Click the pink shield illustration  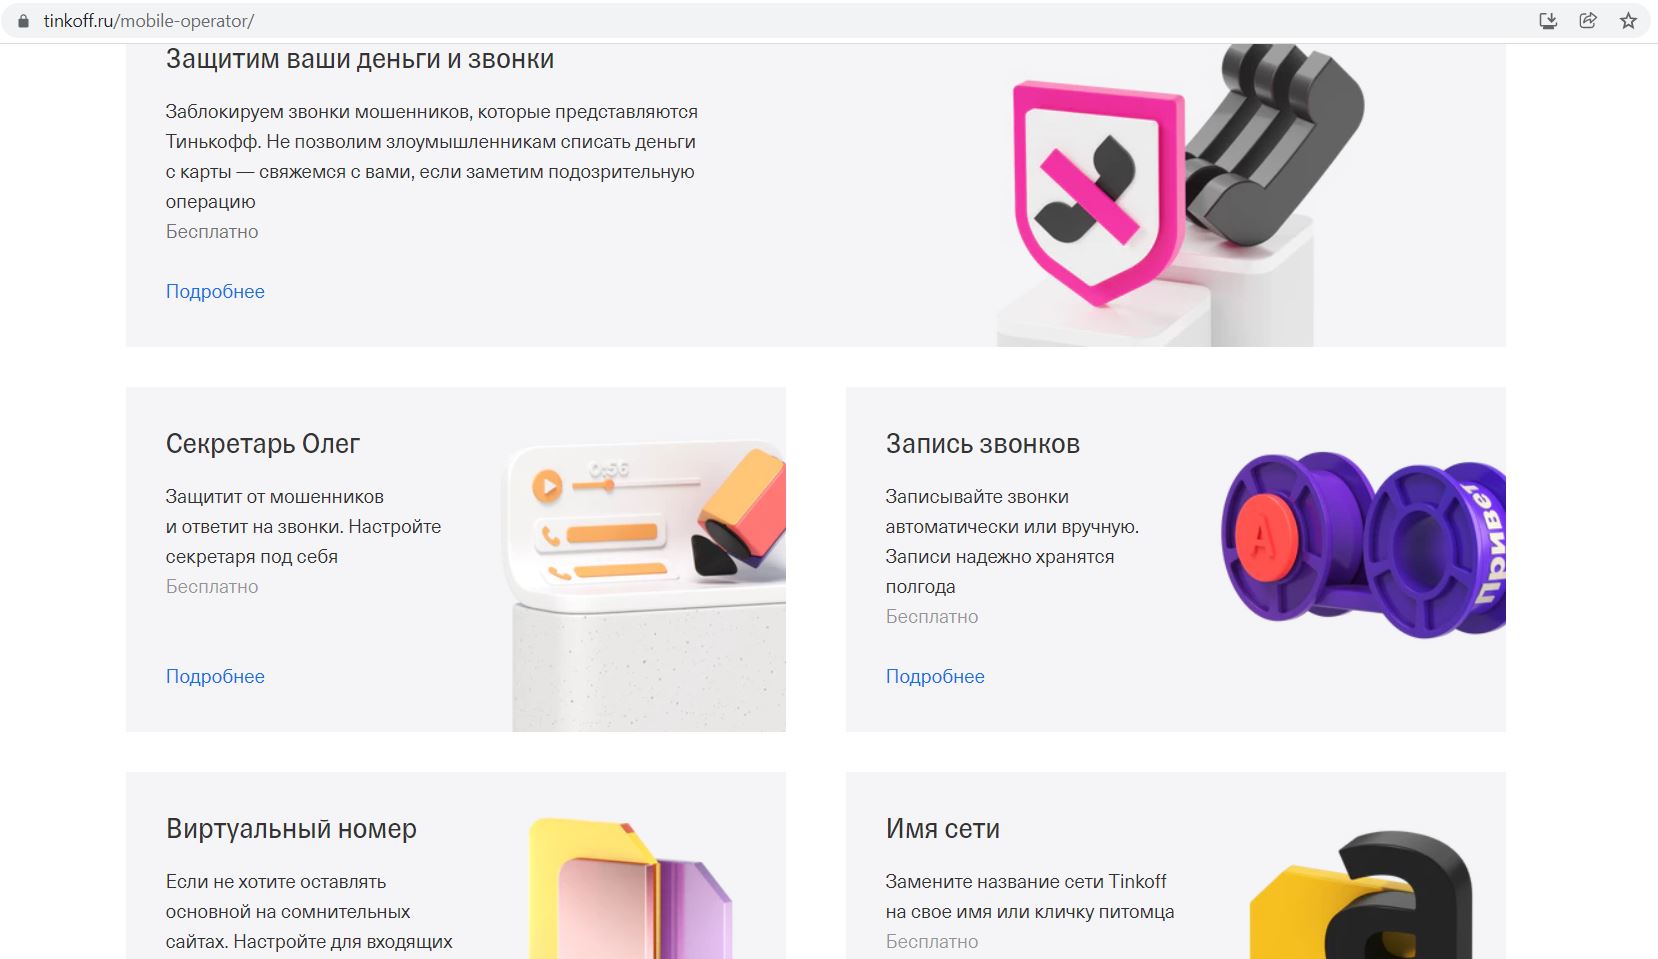[1100, 192]
